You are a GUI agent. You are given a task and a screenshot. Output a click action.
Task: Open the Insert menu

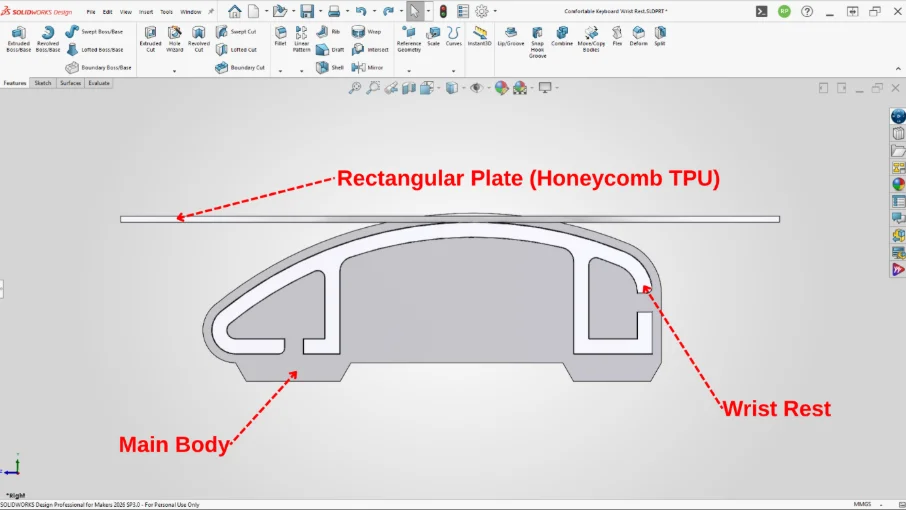tap(146, 12)
